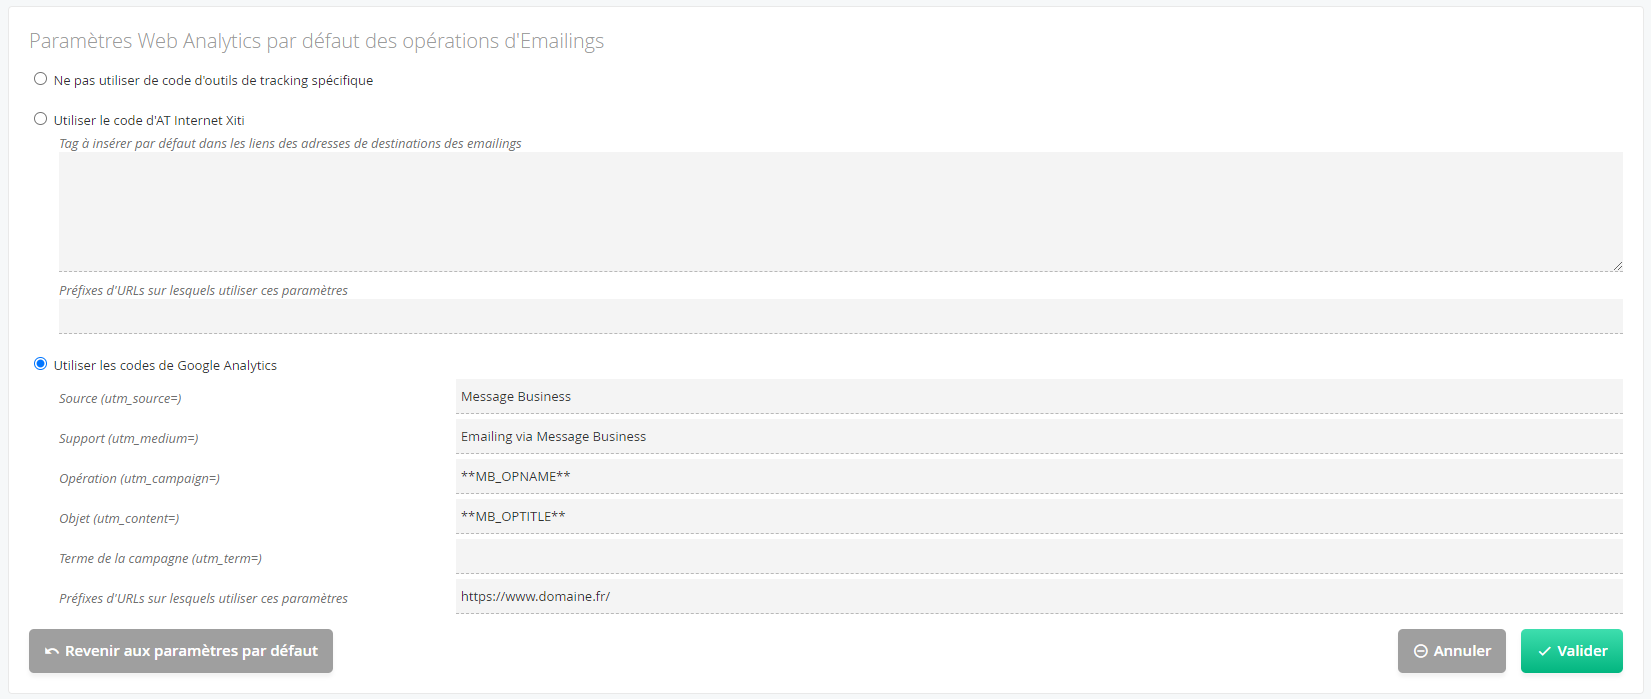Click the undo arrow icon on reset button

click(x=52, y=651)
